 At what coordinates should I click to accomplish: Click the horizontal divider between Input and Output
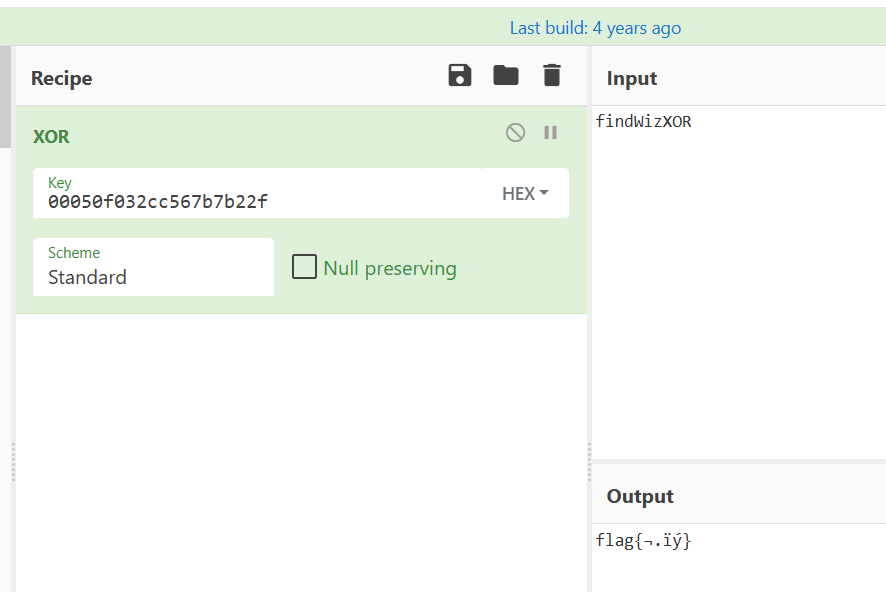738,462
